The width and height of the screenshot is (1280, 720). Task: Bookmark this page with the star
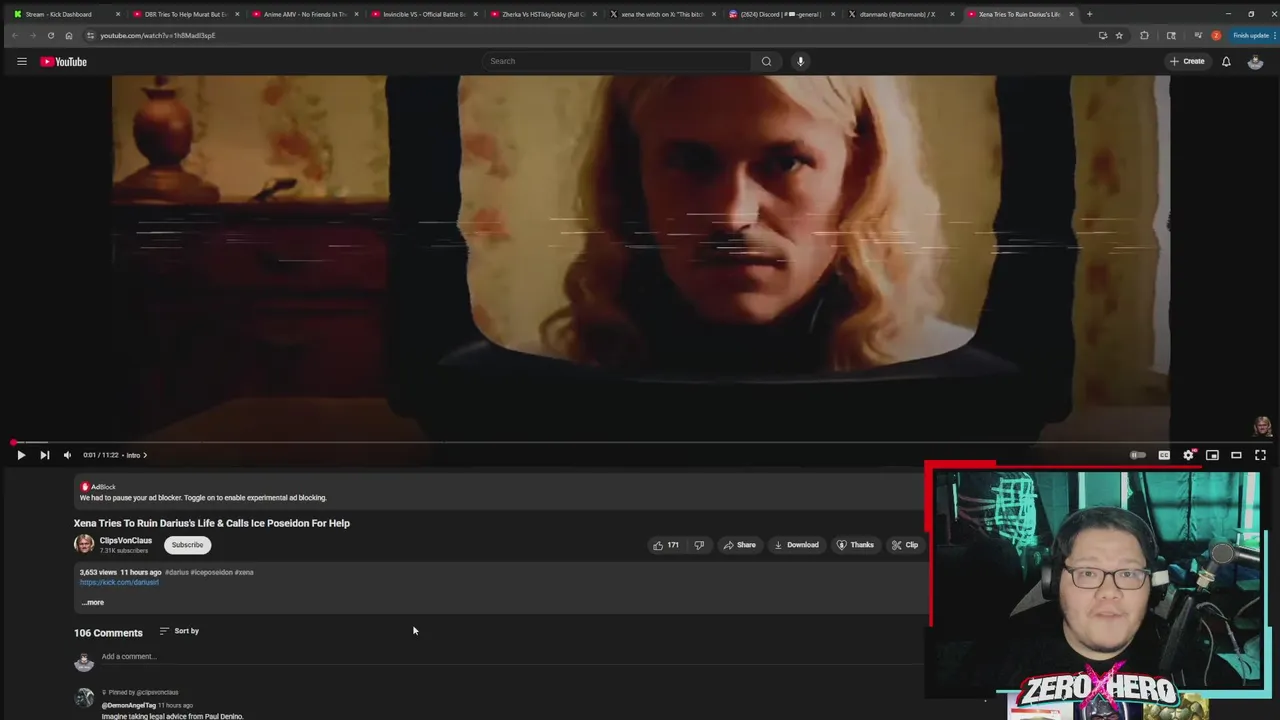1119,35
